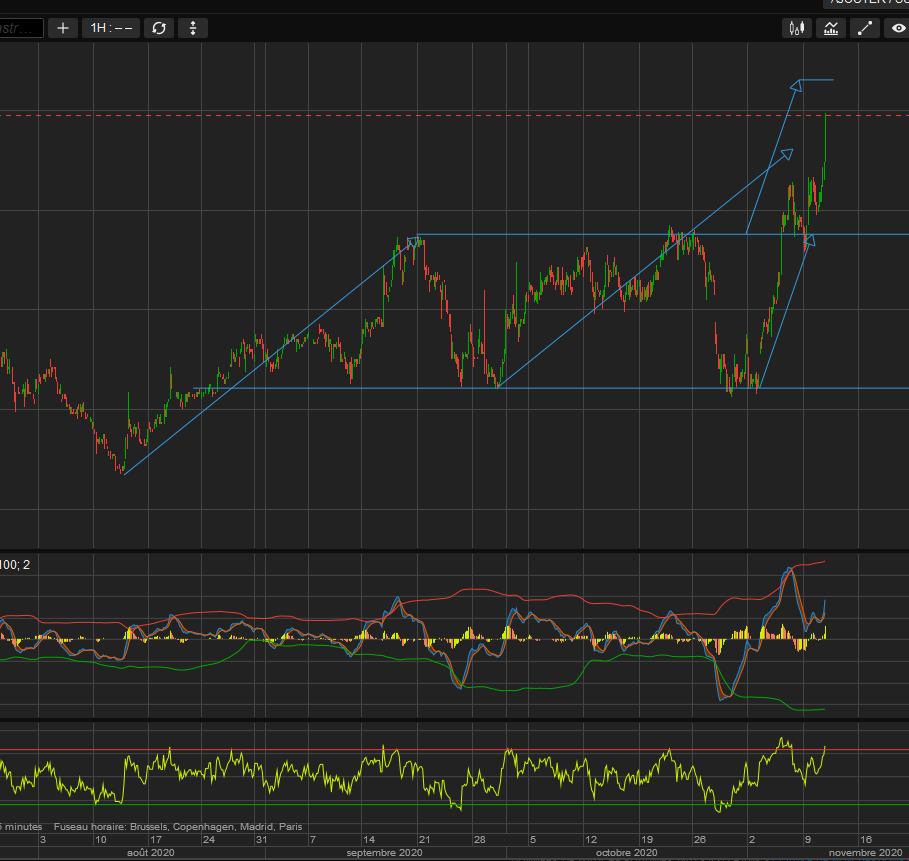Click the AJOUTER button at top right
This screenshot has width=909, height=861.
point(864,3)
